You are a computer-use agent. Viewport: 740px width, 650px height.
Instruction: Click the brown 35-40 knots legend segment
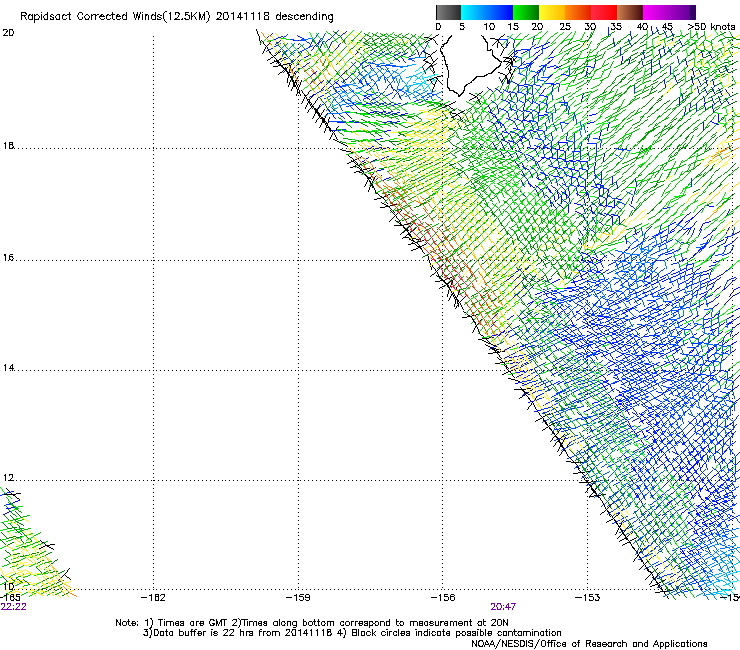(x=630, y=12)
